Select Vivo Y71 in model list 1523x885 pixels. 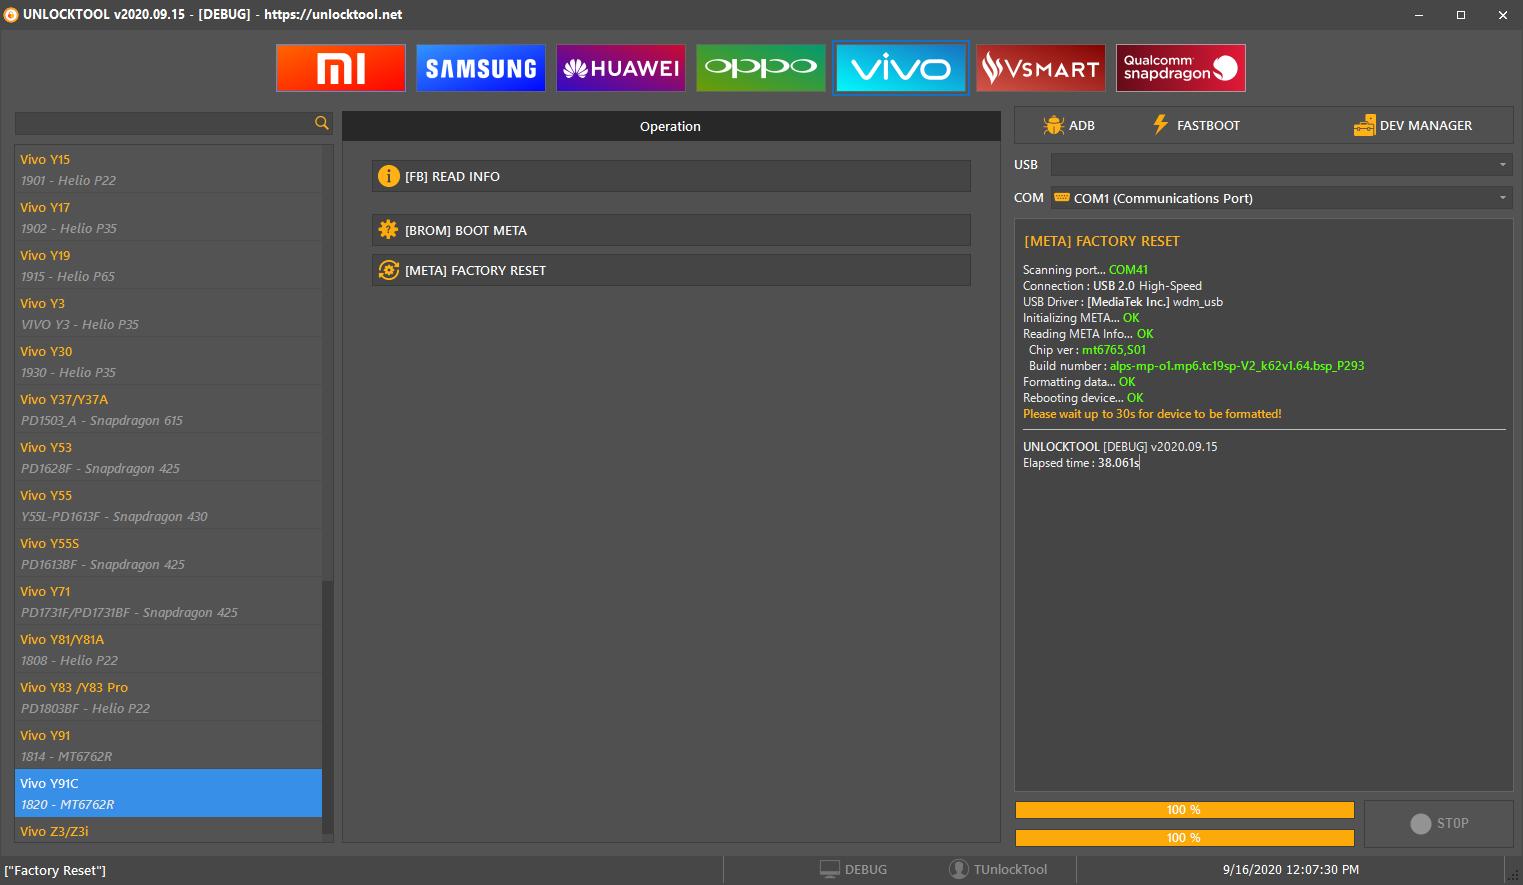tap(168, 601)
